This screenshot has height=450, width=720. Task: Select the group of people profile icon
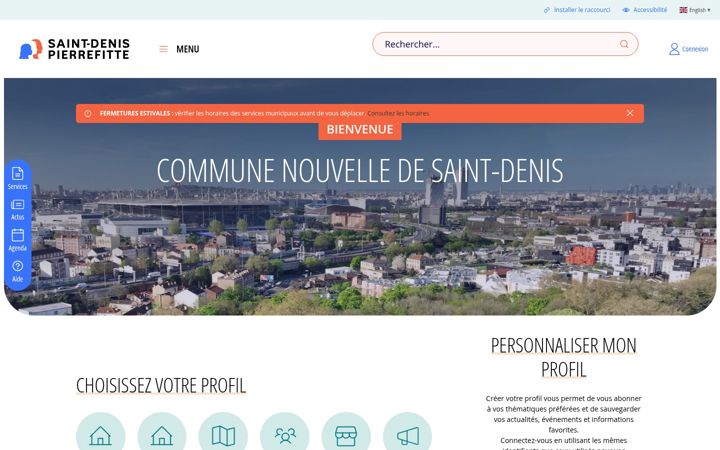click(285, 434)
